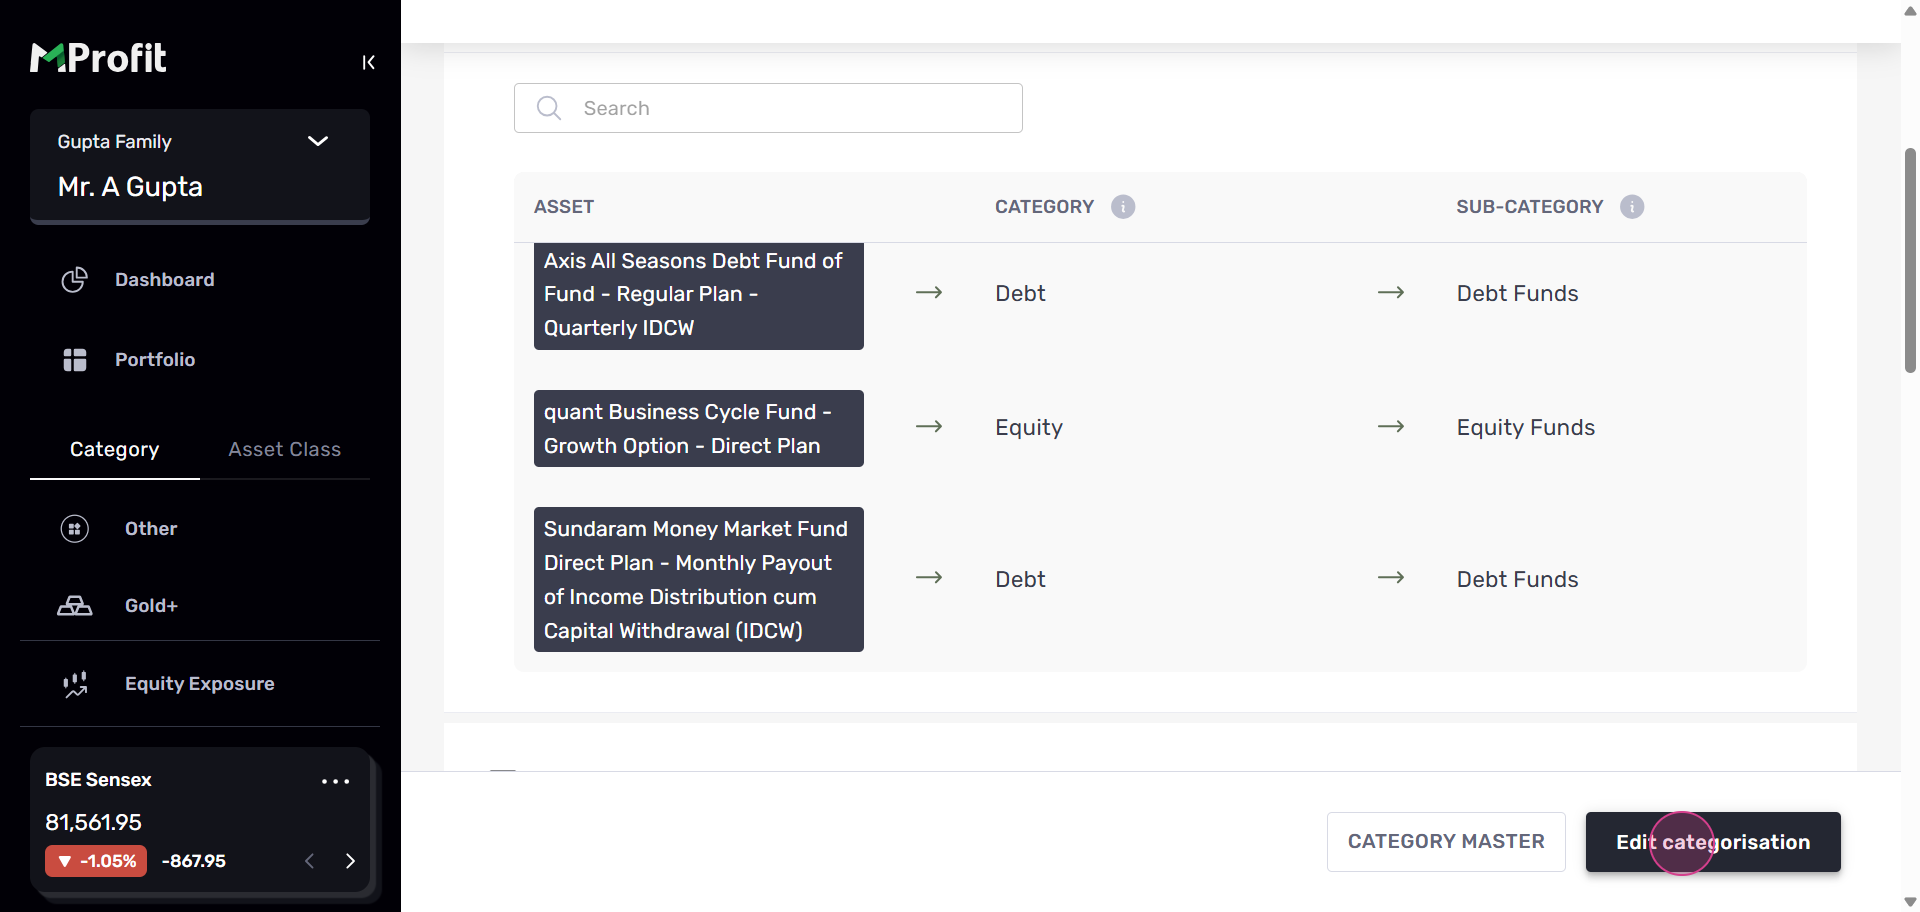This screenshot has height=912, width=1920.
Task: Expand the Gupta Family dropdown
Action: click(318, 141)
